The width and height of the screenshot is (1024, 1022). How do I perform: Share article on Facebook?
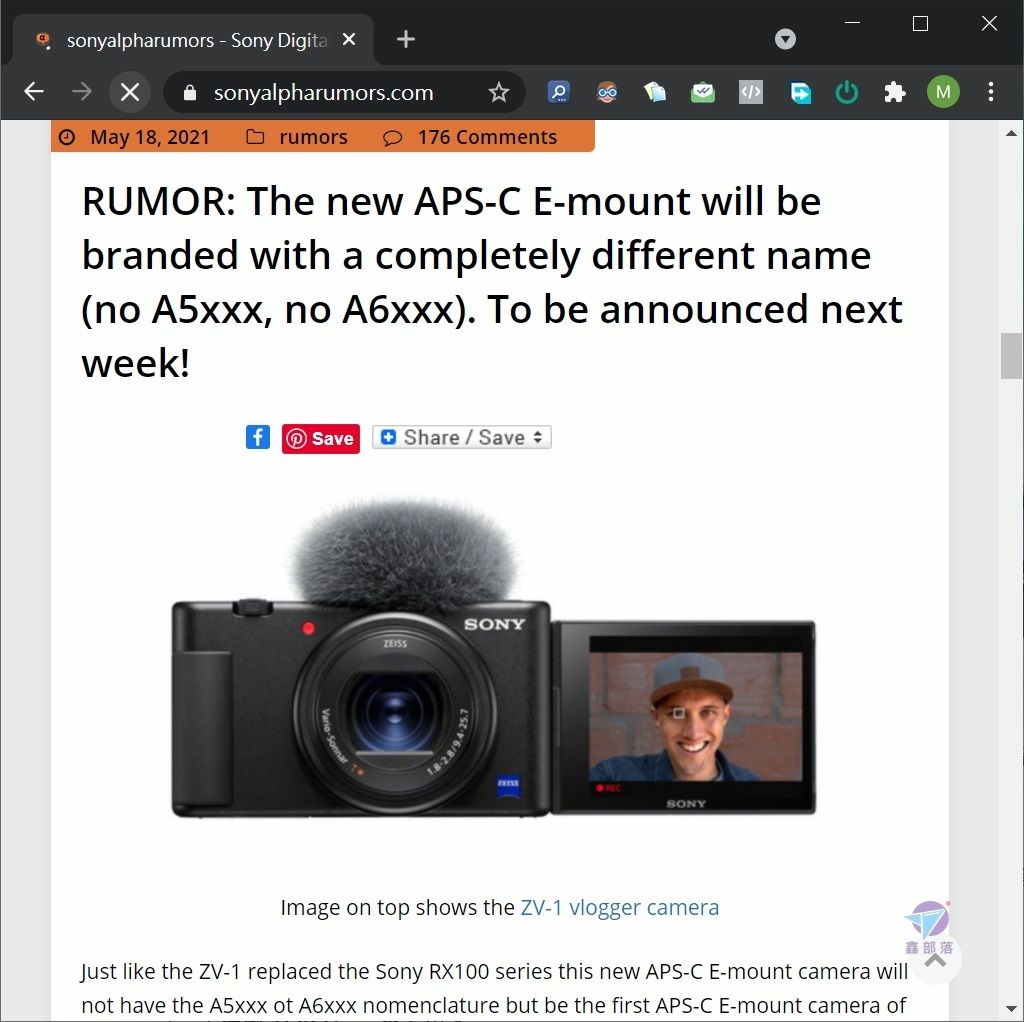coord(258,437)
